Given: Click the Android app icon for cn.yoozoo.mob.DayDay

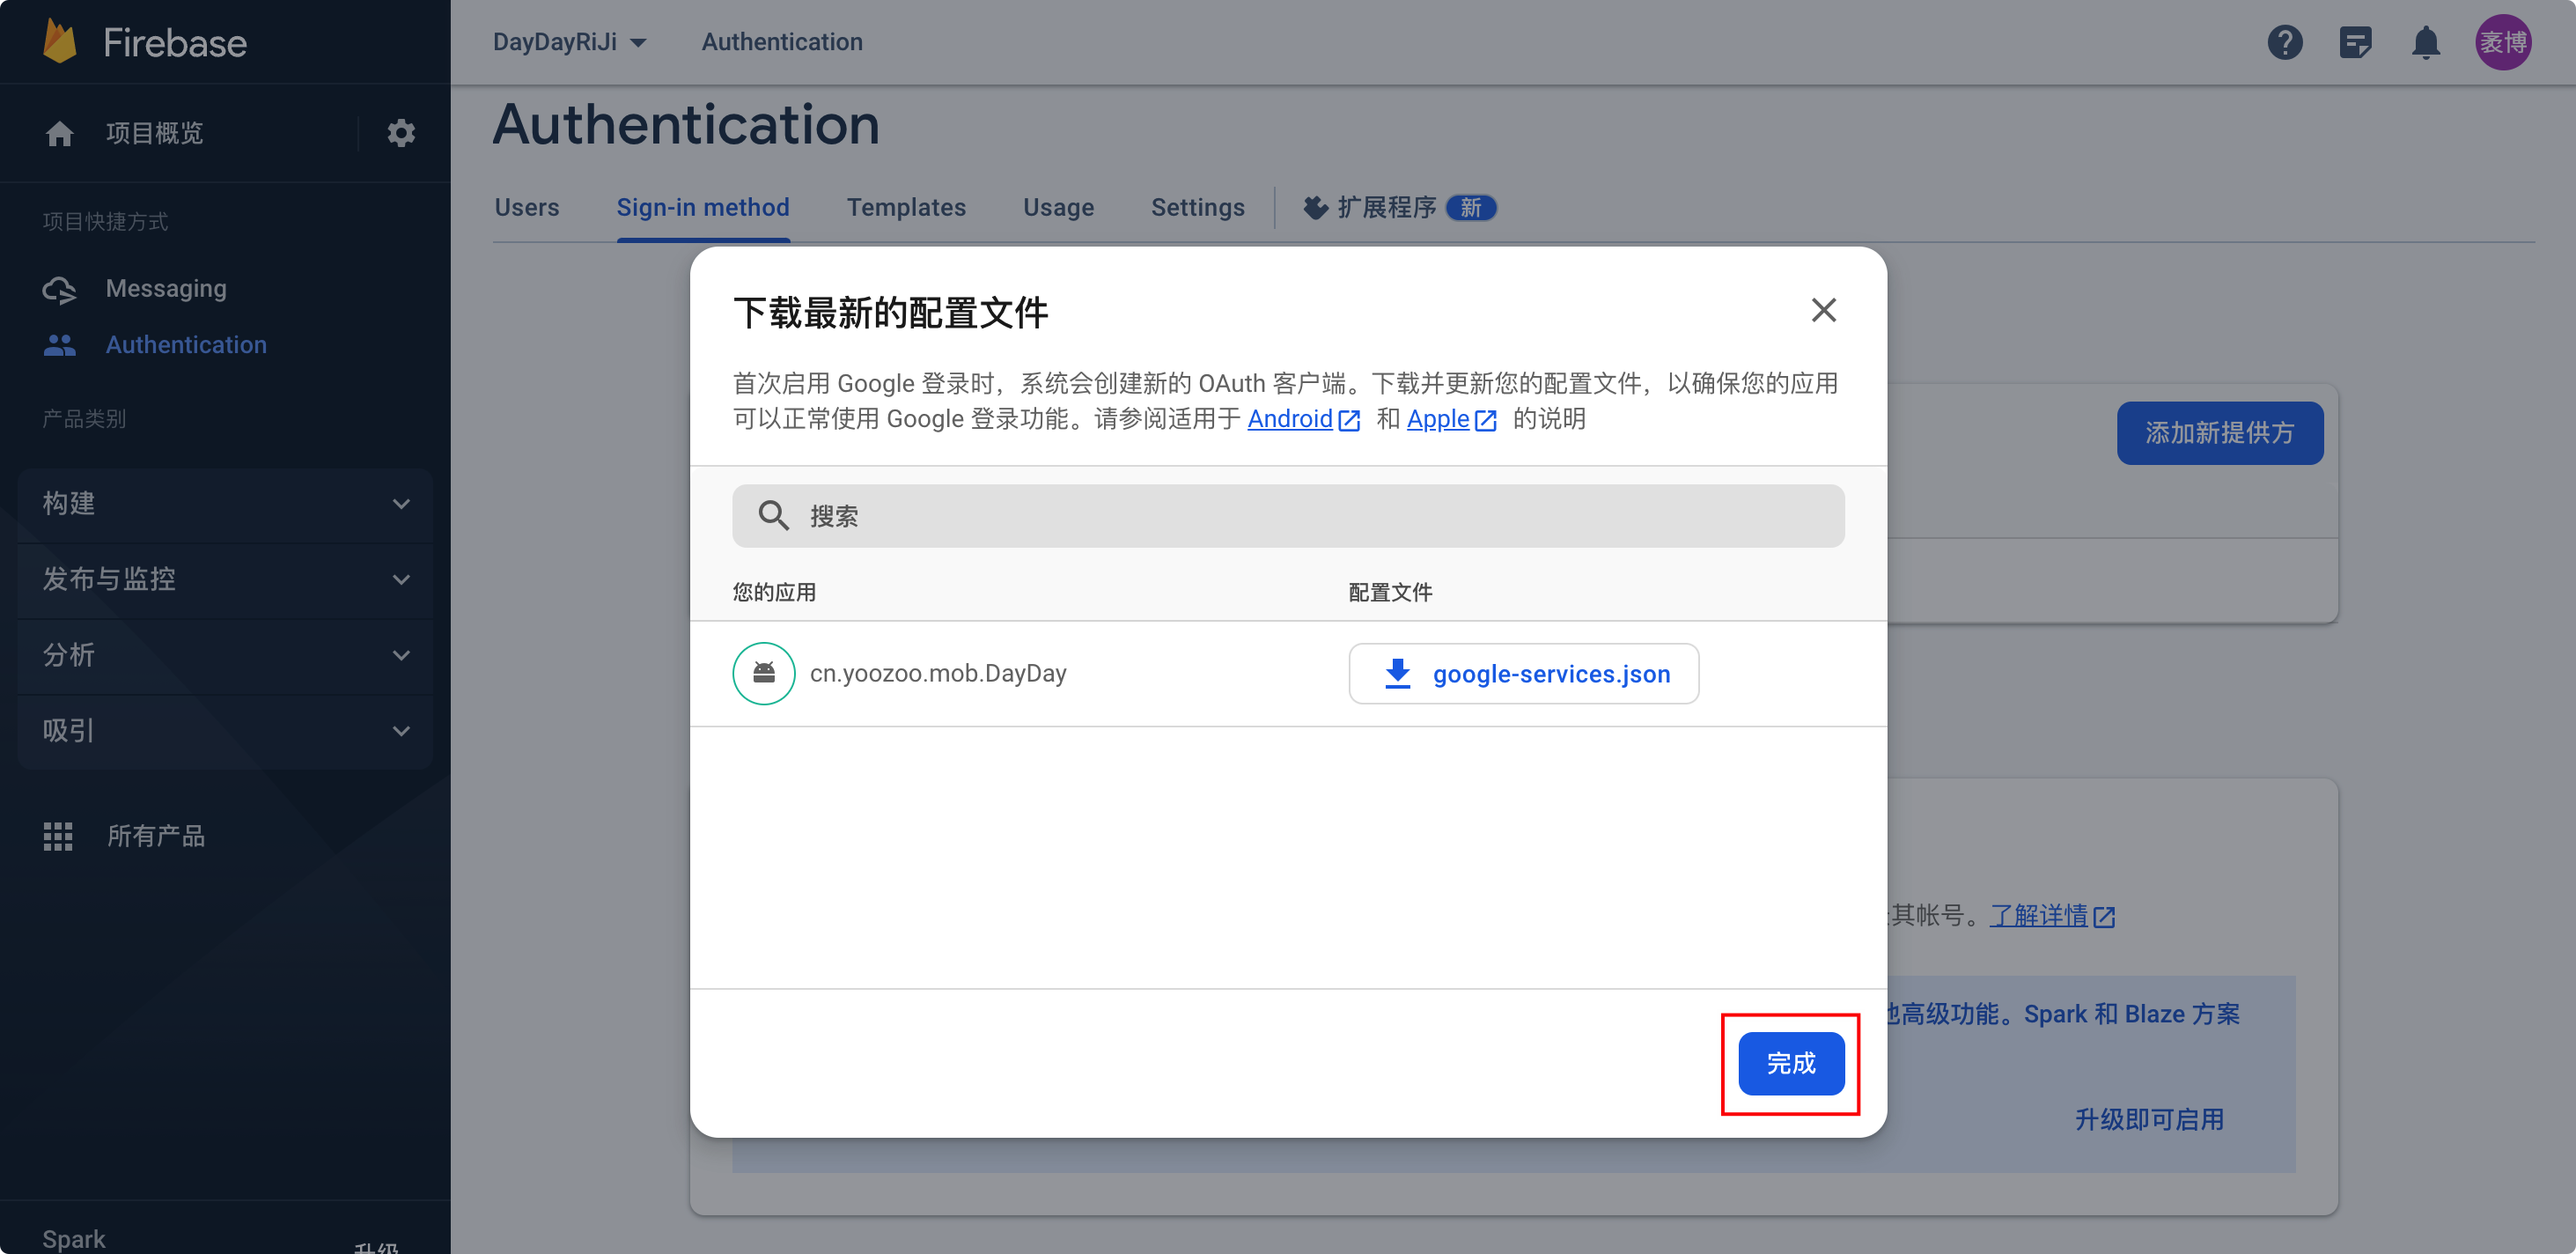Looking at the screenshot, I should [764, 673].
